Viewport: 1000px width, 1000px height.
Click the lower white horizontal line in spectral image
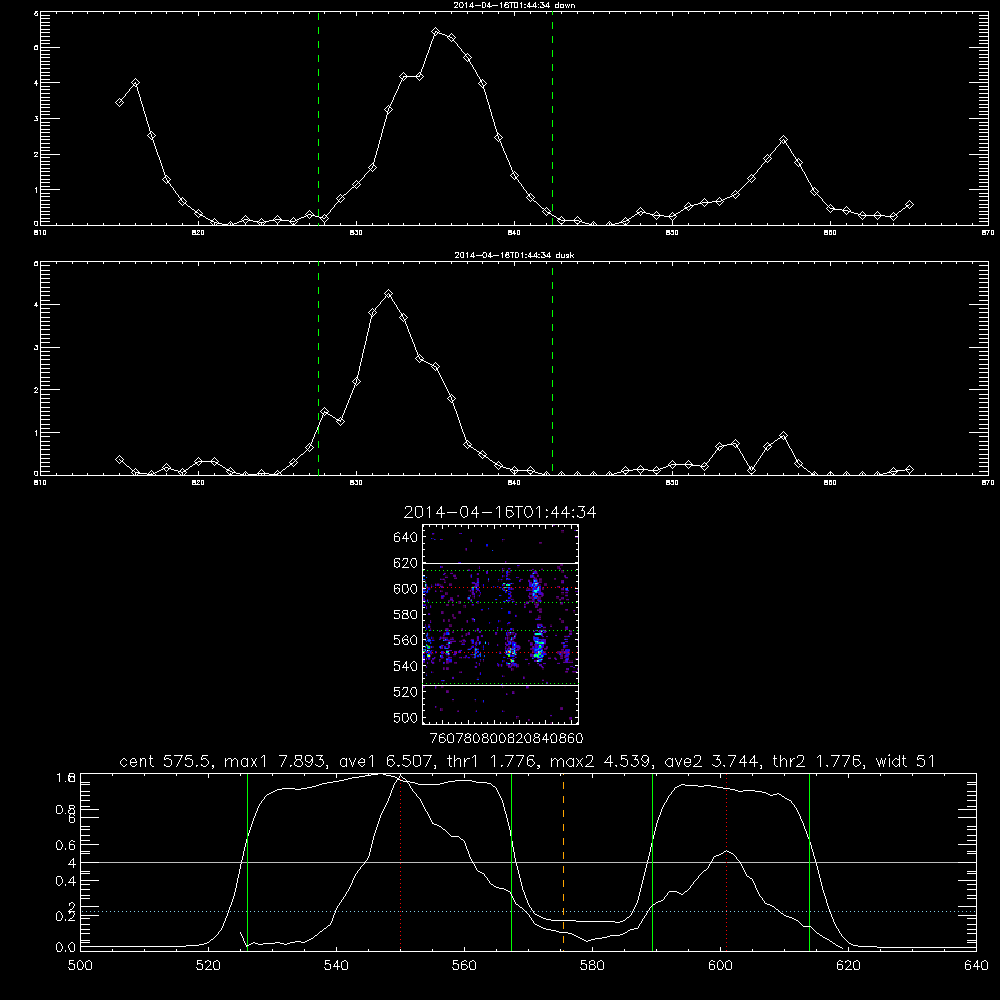500,686
